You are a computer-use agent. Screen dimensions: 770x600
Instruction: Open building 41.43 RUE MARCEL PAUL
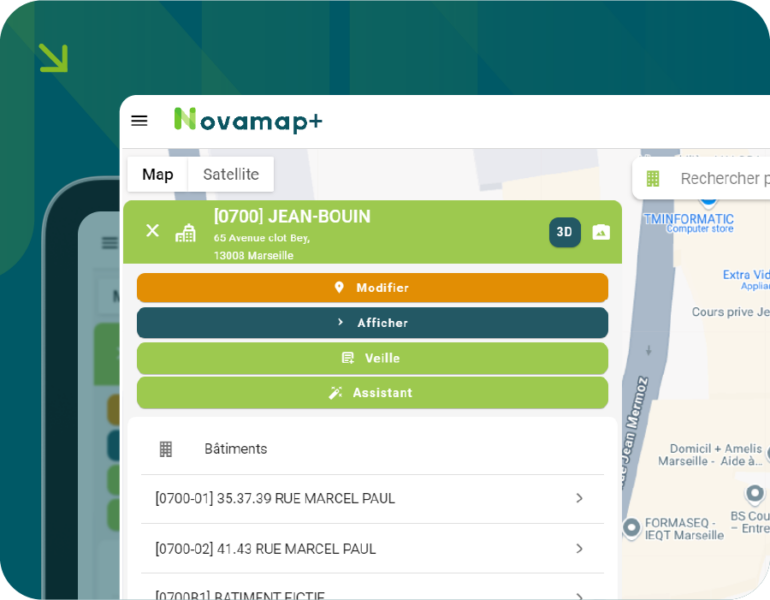pos(372,549)
